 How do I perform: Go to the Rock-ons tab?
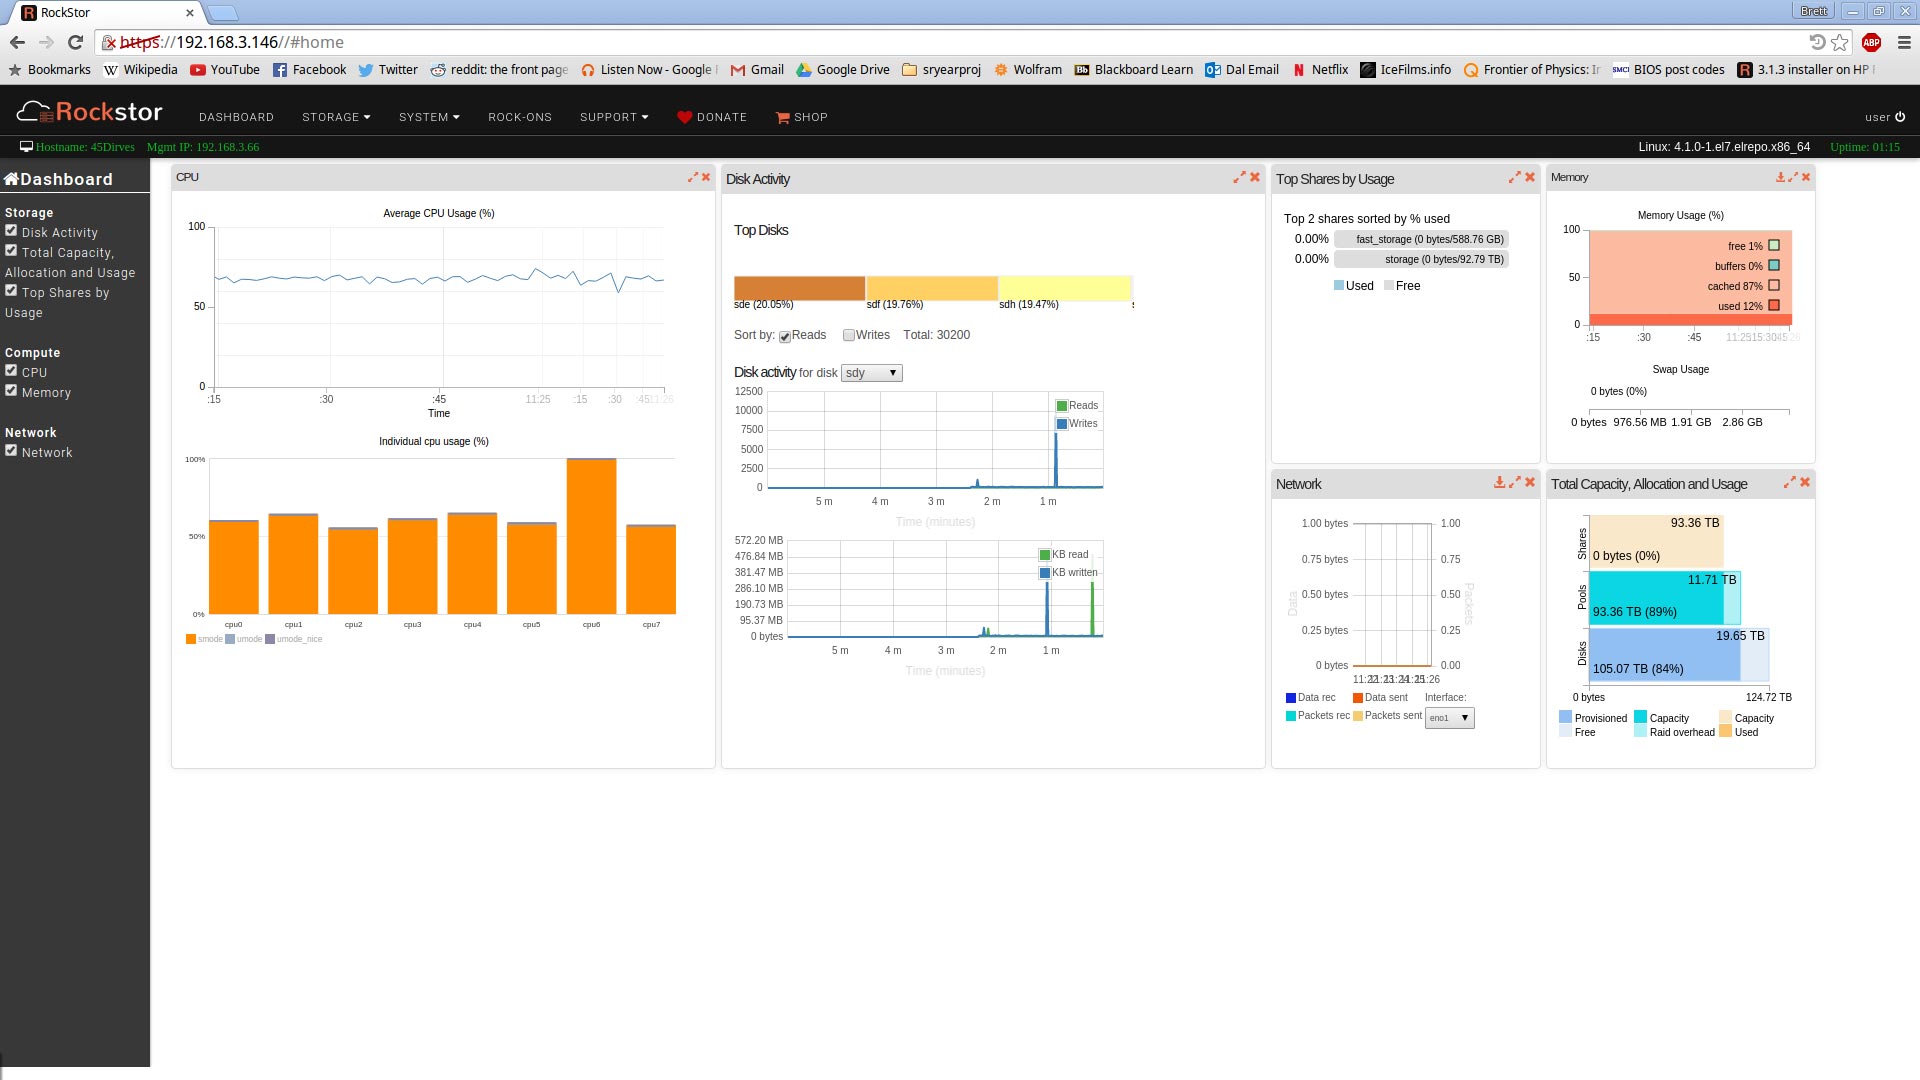point(520,117)
